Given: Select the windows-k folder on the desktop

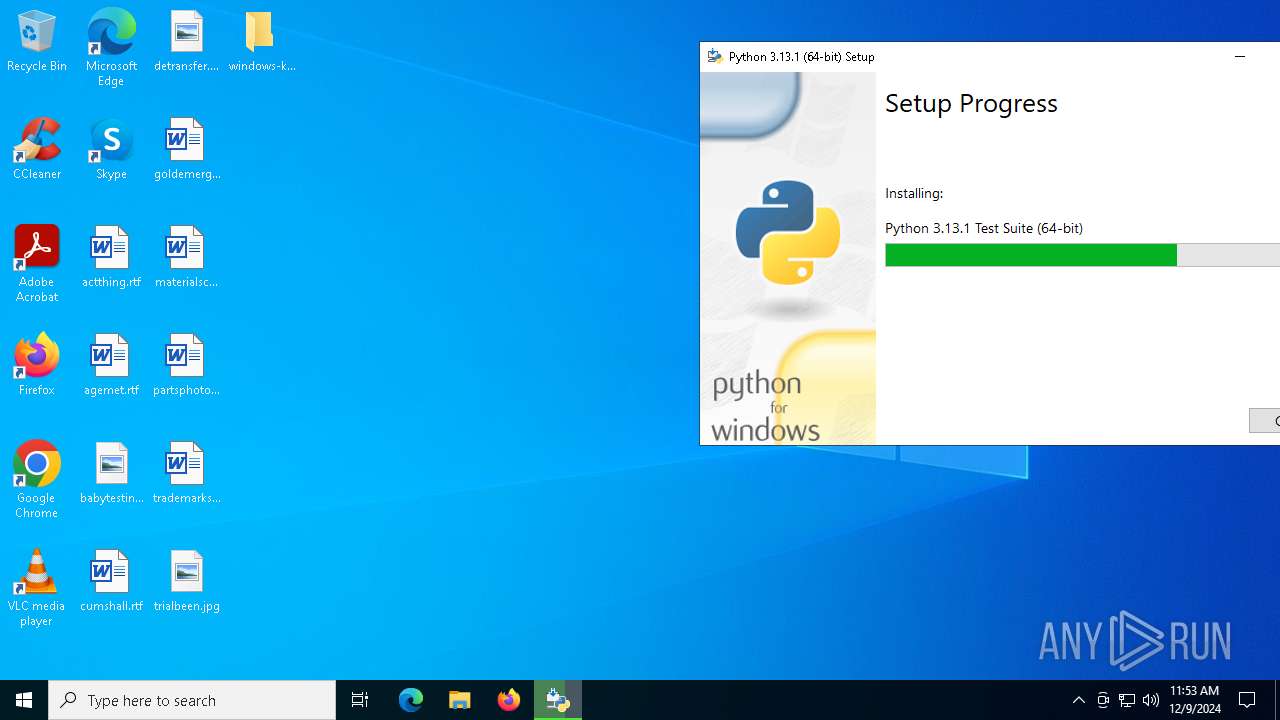Looking at the screenshot, I should tap(261, 42).
